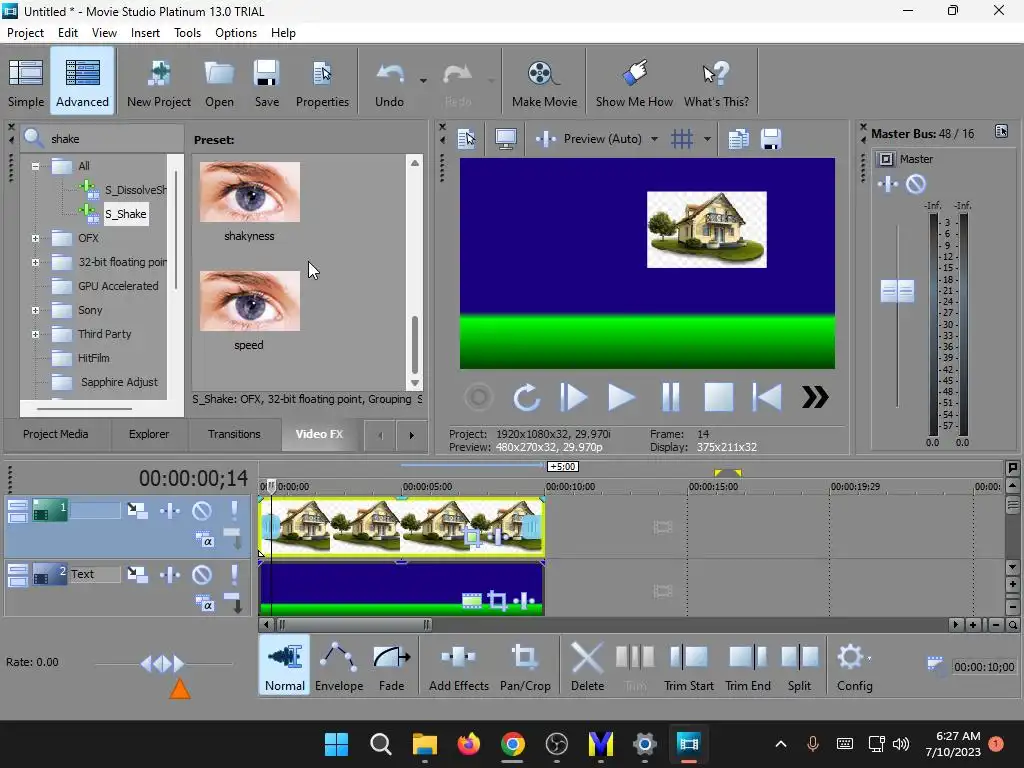Adjust the Master volume fader
The width and height of the screenshot is (1024, 768).
coord(897,291)
